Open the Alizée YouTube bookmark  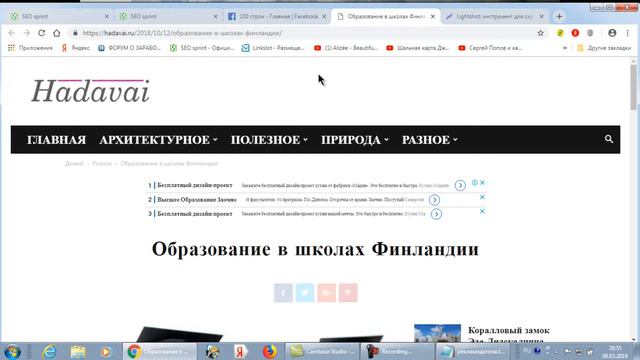pos(346,48)
